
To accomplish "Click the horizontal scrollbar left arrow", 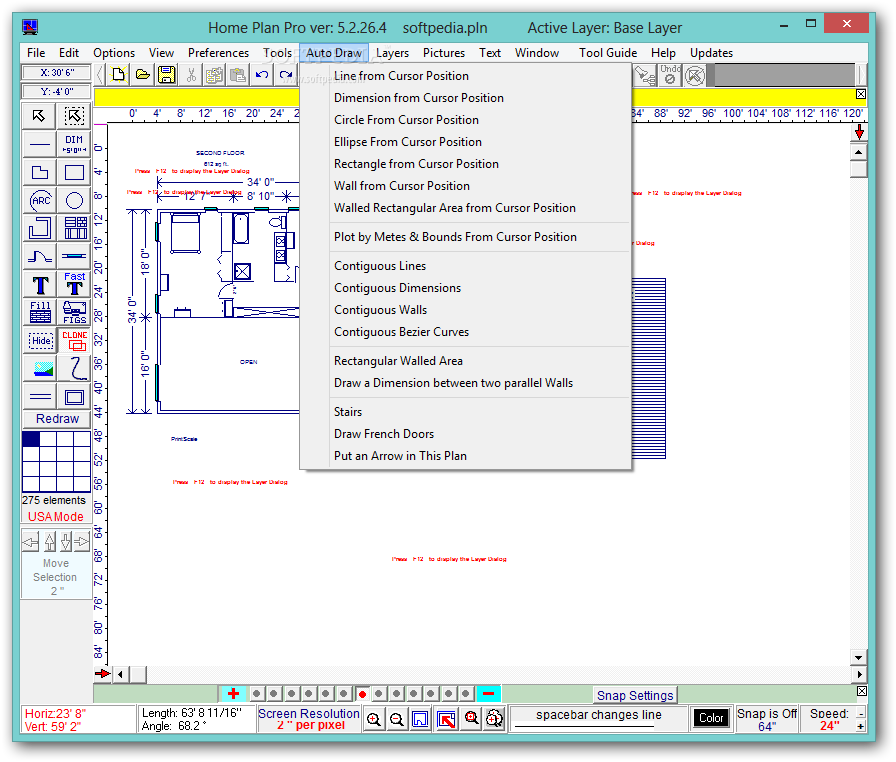I will click(120, 675).
